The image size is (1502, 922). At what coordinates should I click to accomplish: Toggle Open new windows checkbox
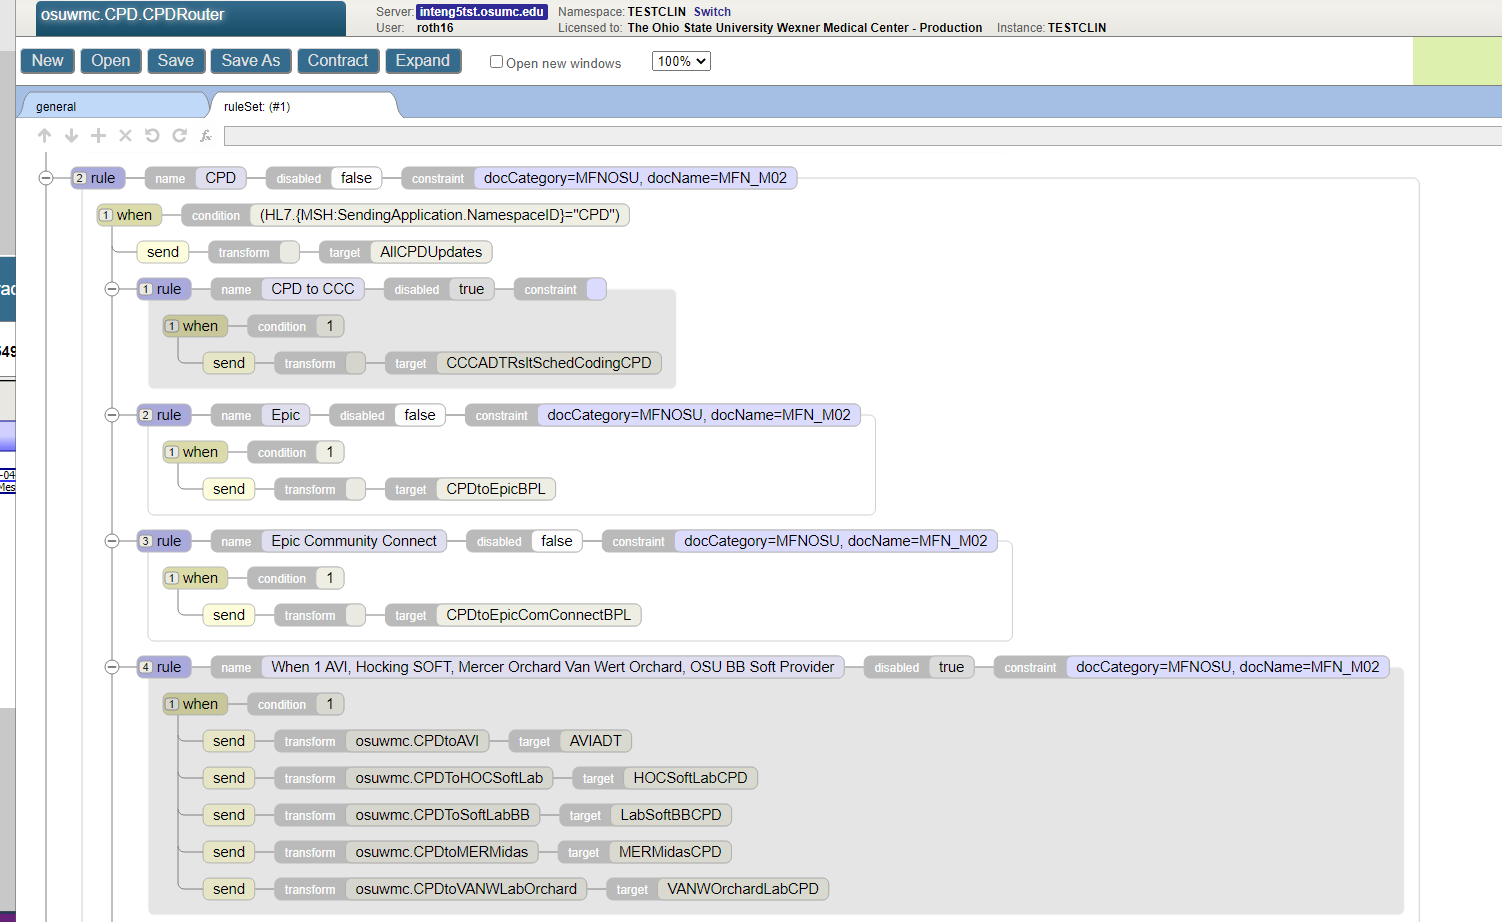pyautogui.click(x=496, y=62)
